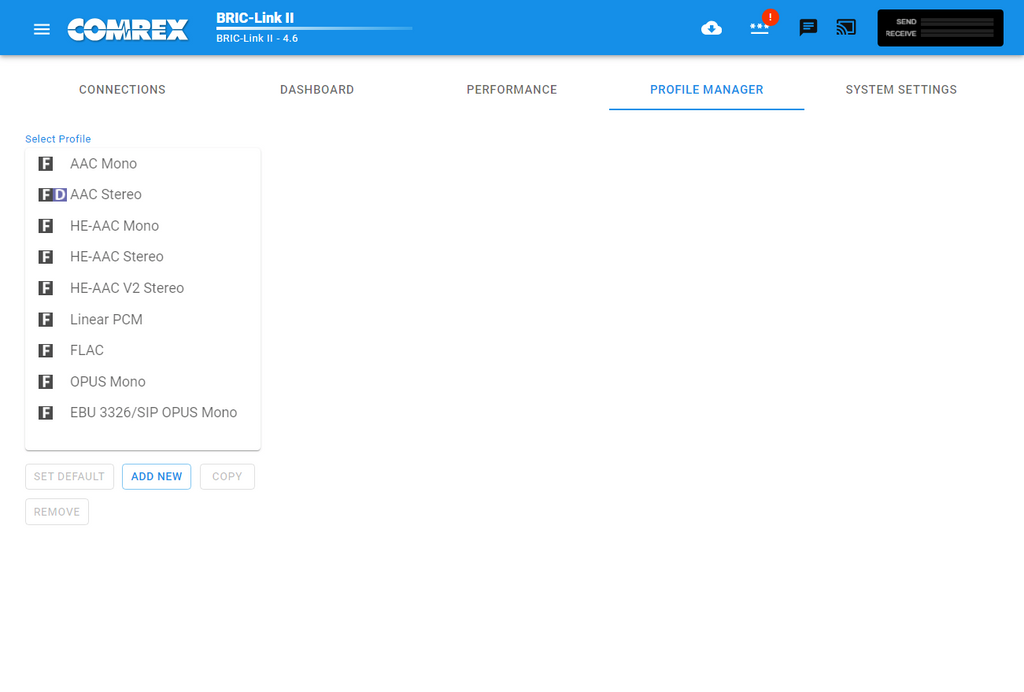Click the Send/Receive audio level meter

pyautogui.click(x=940, y=28)
